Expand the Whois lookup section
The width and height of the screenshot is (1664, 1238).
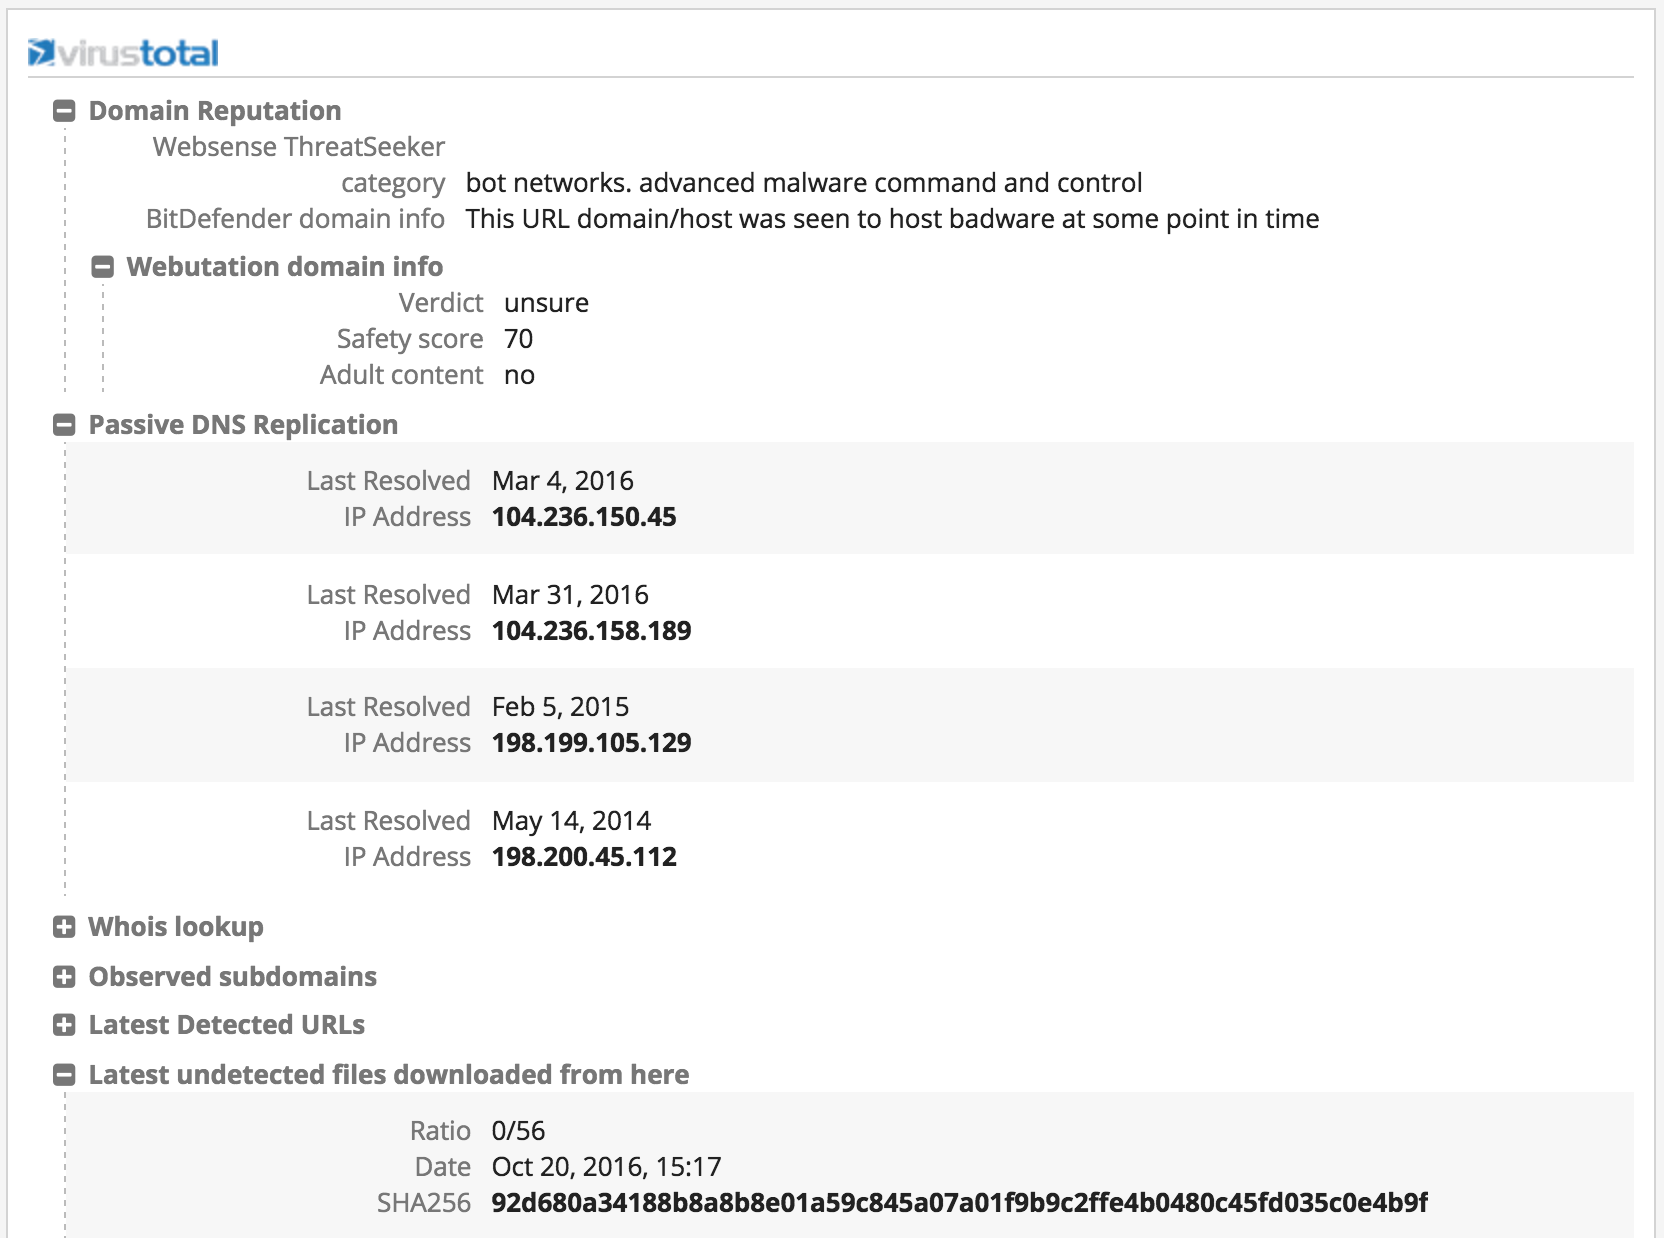point(64,927)
